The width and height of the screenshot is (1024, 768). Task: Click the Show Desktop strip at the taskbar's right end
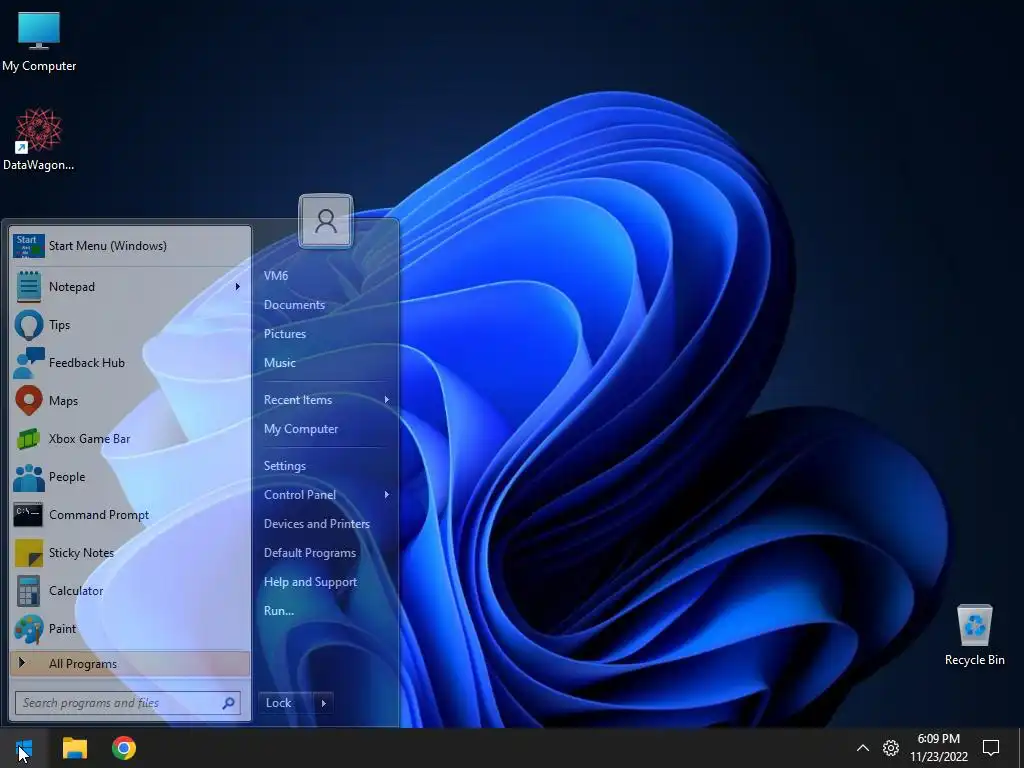(1021, 748)
